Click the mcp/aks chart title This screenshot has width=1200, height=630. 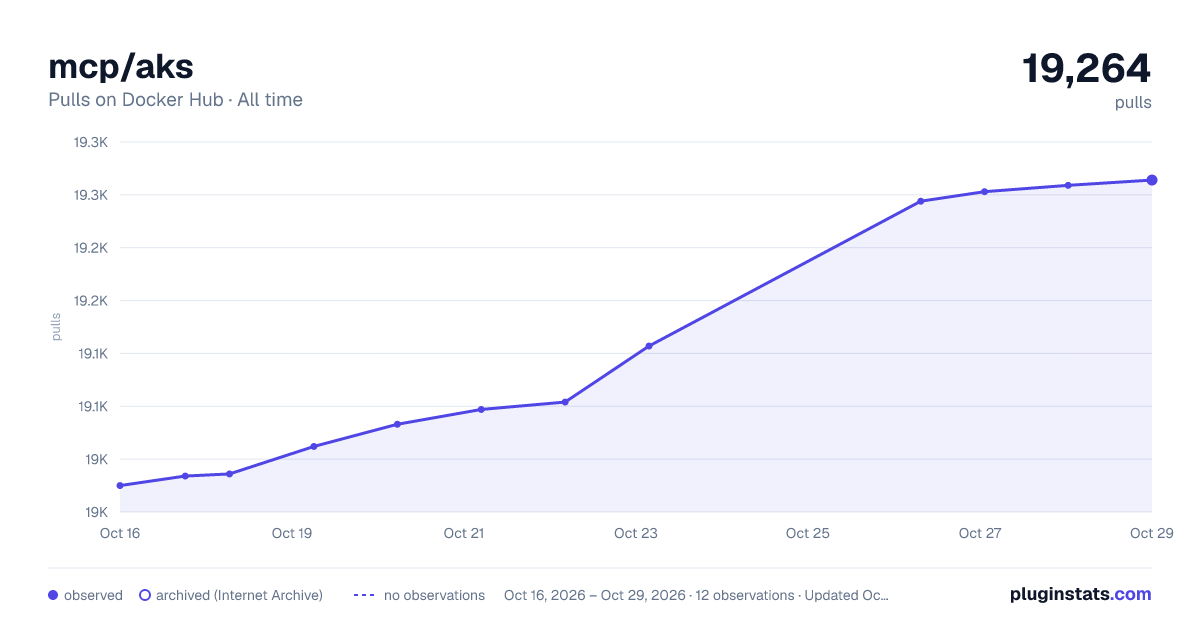click(x=121, y=66)
